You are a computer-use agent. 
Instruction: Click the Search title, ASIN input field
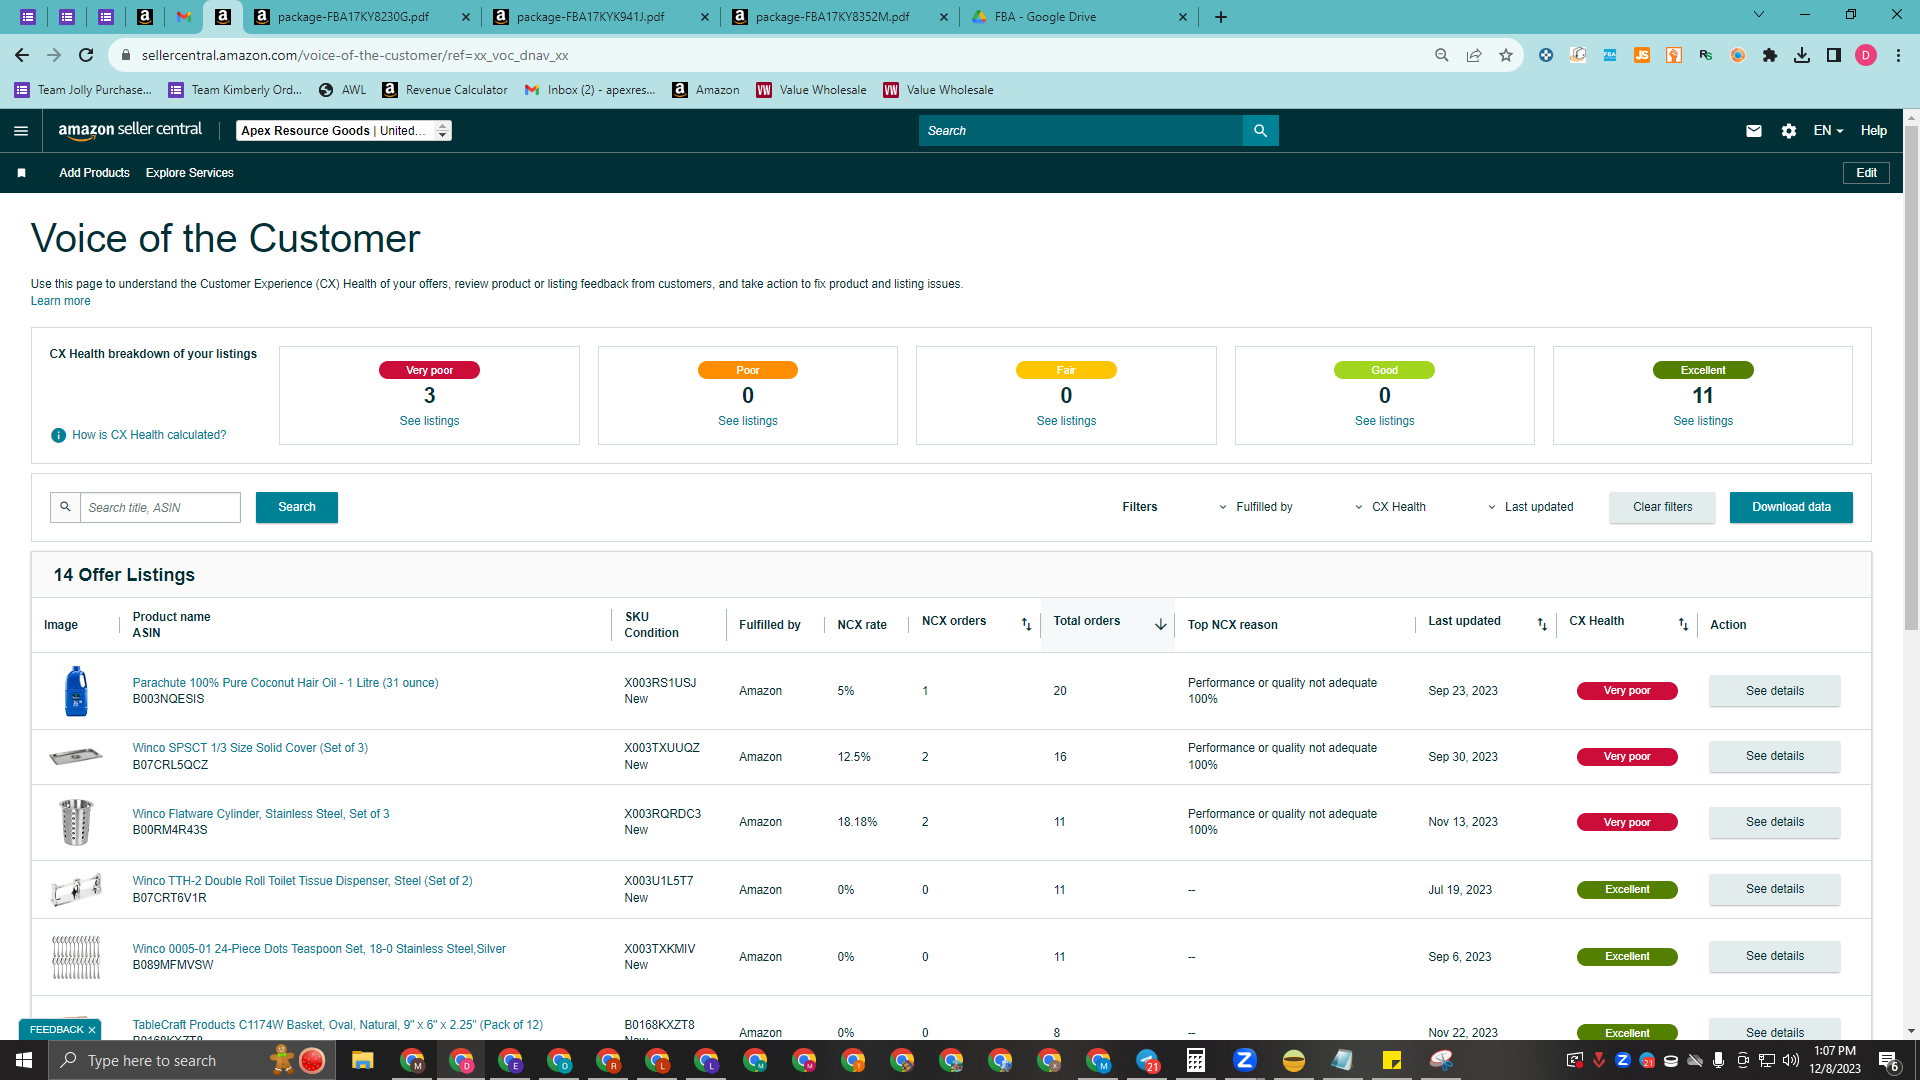(x=160, y=507)
